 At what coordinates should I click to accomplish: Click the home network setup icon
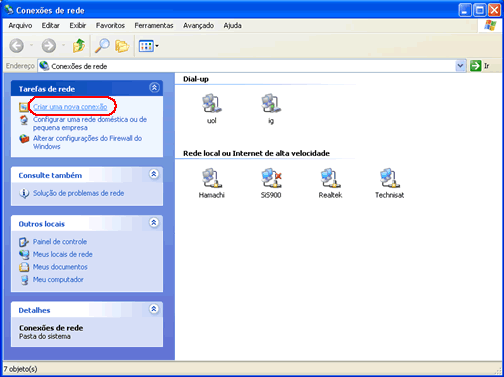pyautogui.click(x=24, y=120)
